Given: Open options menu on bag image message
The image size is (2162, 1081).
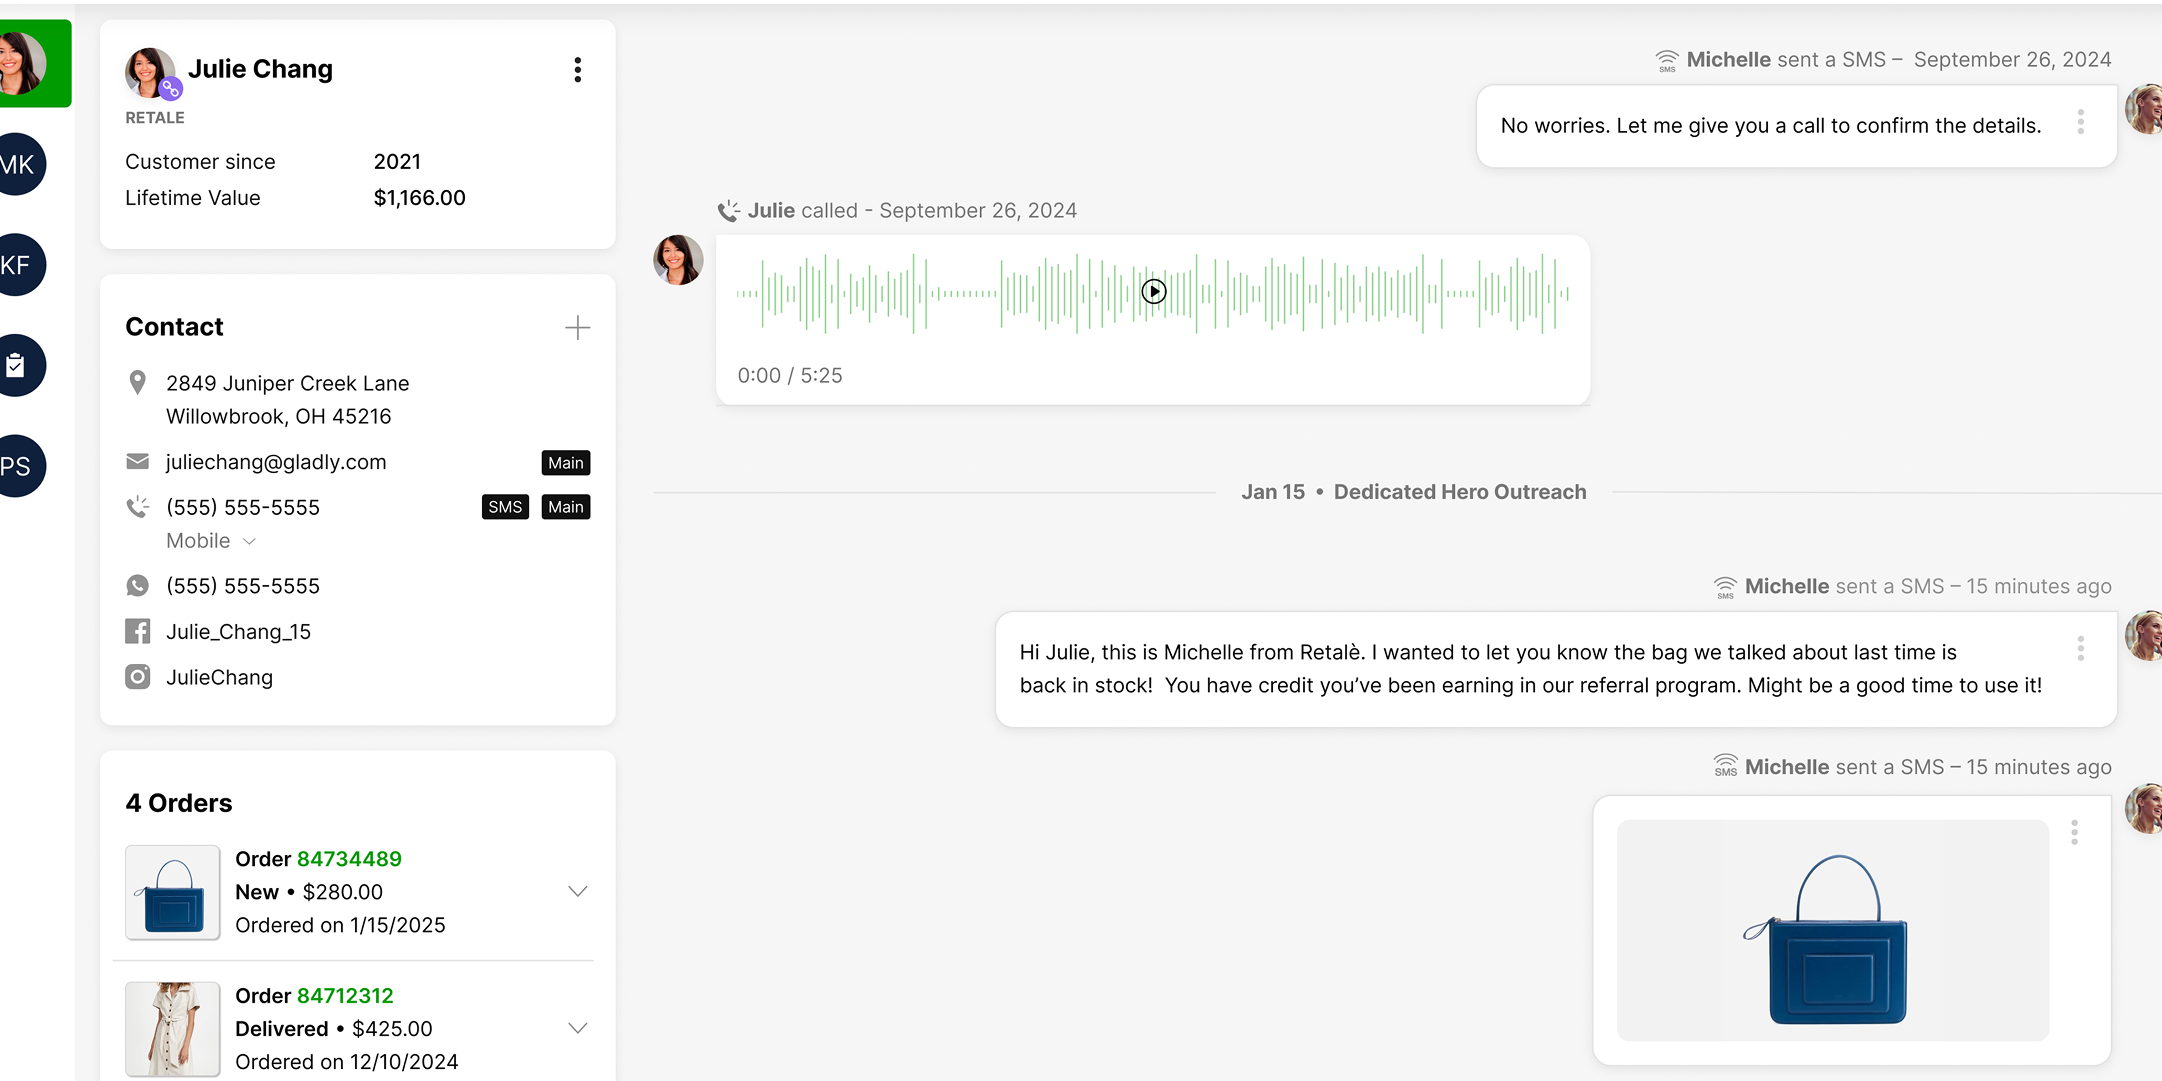Looking at the screenshot, I should (x=2075, y=832).
